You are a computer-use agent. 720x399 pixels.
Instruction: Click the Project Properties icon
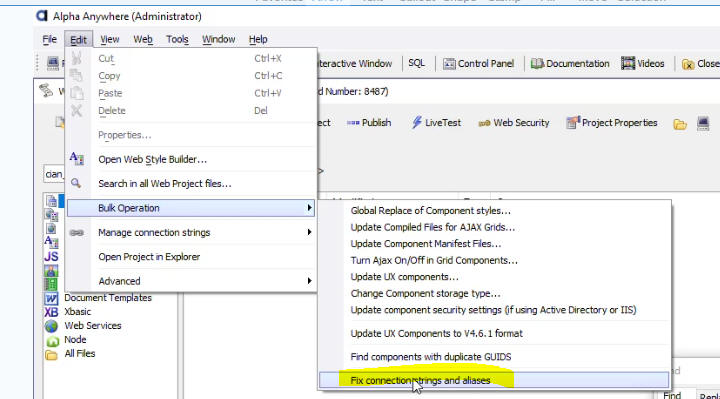(x=573, y=123)
